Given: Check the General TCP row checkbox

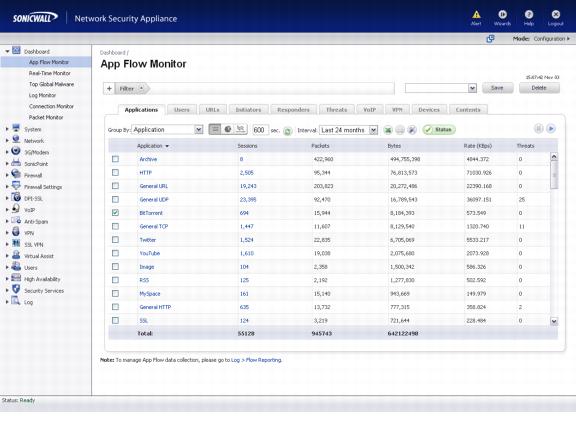Looking at the screenshot, I should [115, 226].
